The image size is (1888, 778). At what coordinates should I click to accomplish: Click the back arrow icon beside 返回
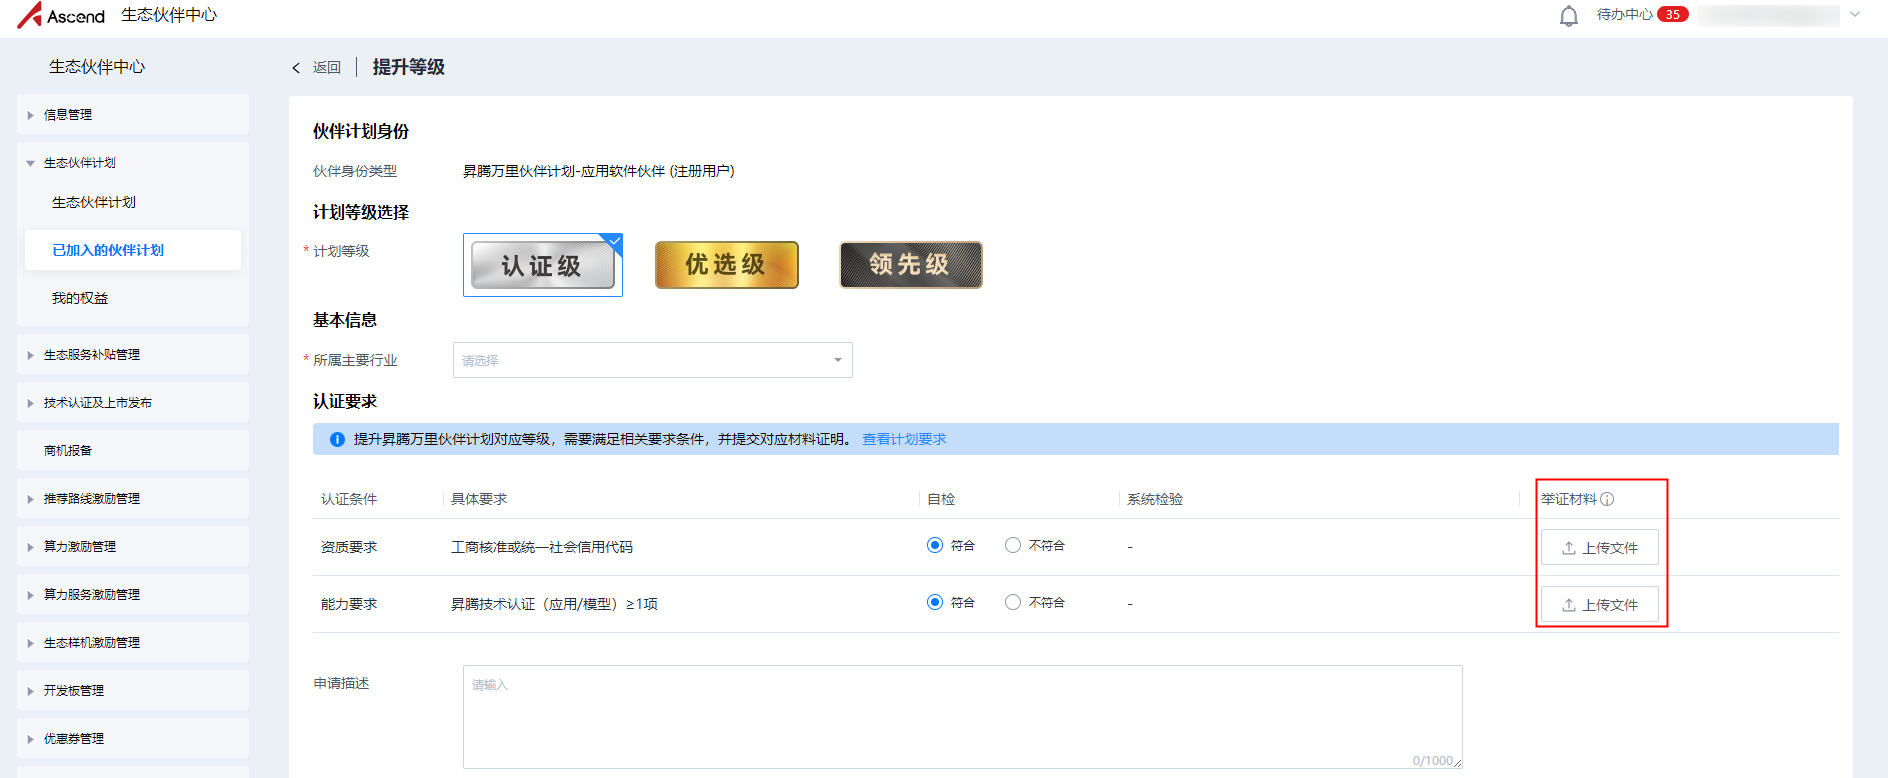[296, 68]
